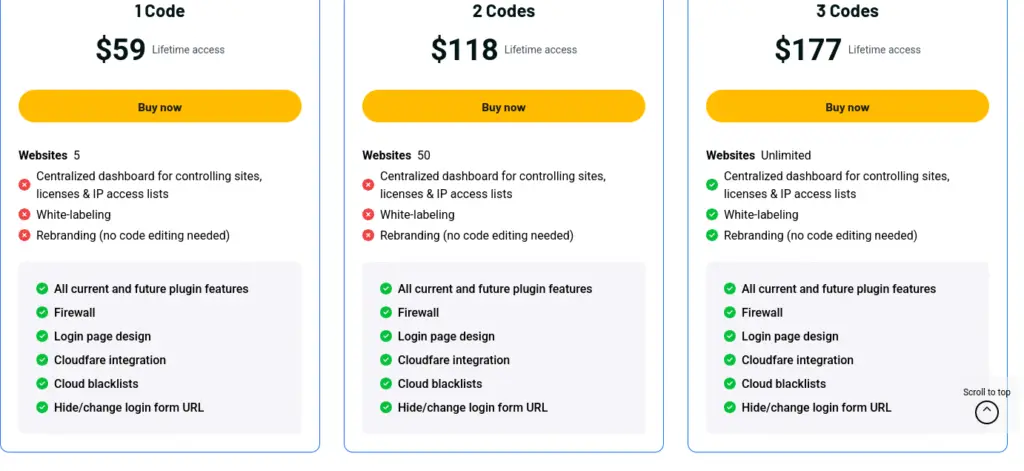
Task: Click red X icon beside Rebranding in 2 Codes
Action: 368,236
